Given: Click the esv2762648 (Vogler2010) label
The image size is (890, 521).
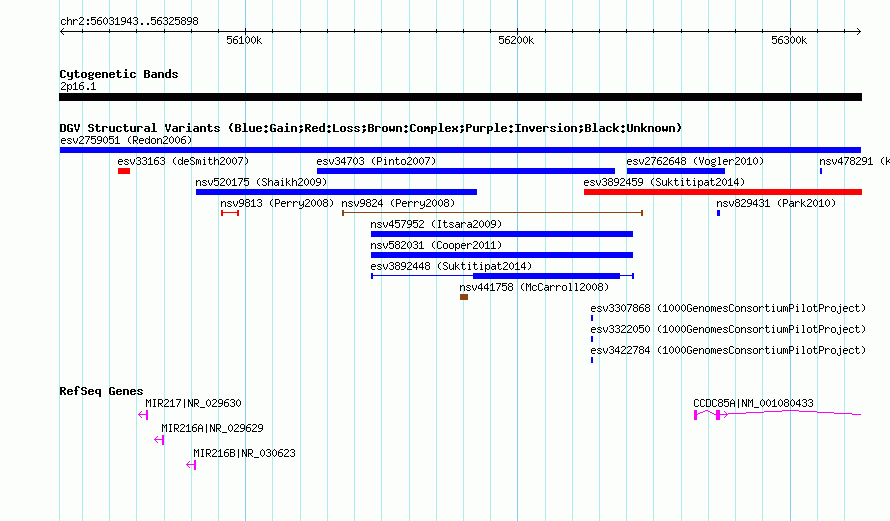Looking at the screenshot, I should (x=695, y=161).
